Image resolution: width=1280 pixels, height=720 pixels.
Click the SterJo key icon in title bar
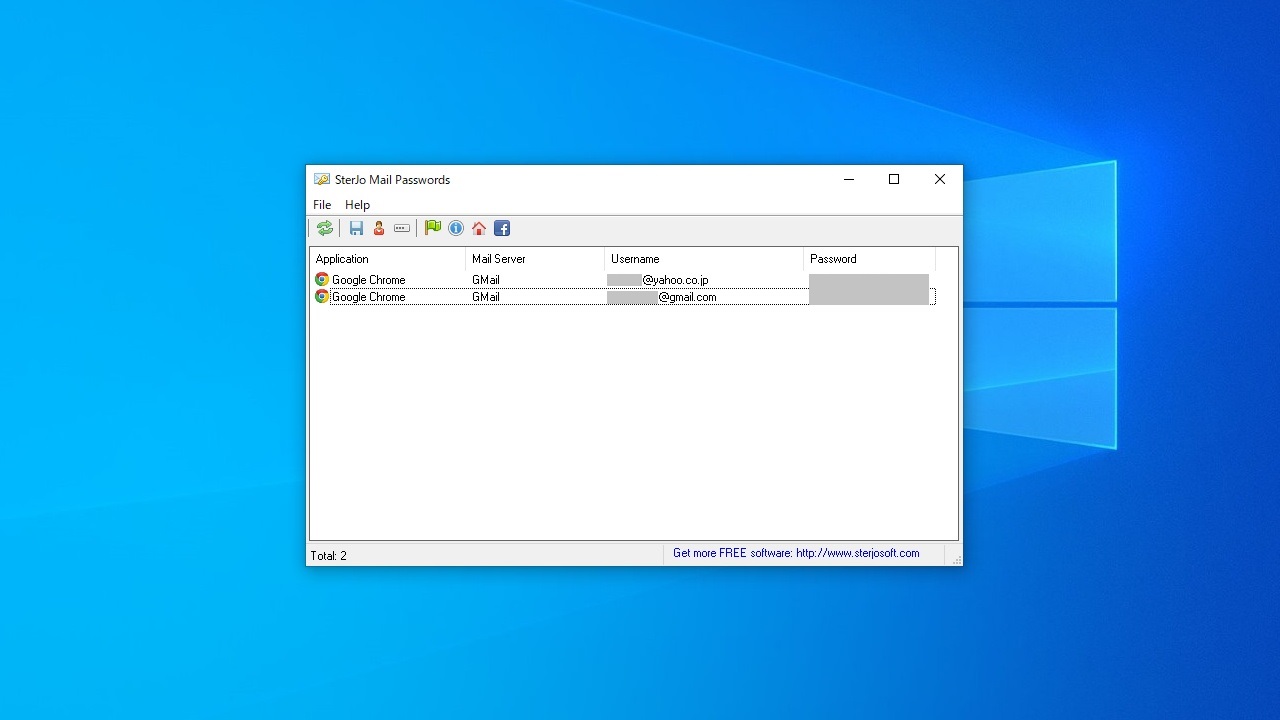tap(322, 179)
